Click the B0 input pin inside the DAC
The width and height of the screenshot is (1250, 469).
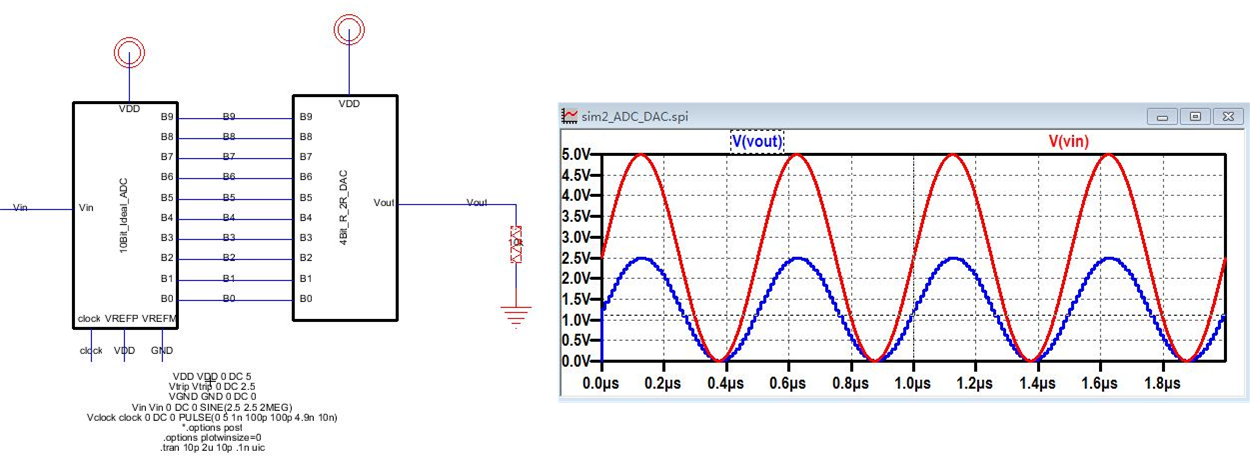pos(305,299)
